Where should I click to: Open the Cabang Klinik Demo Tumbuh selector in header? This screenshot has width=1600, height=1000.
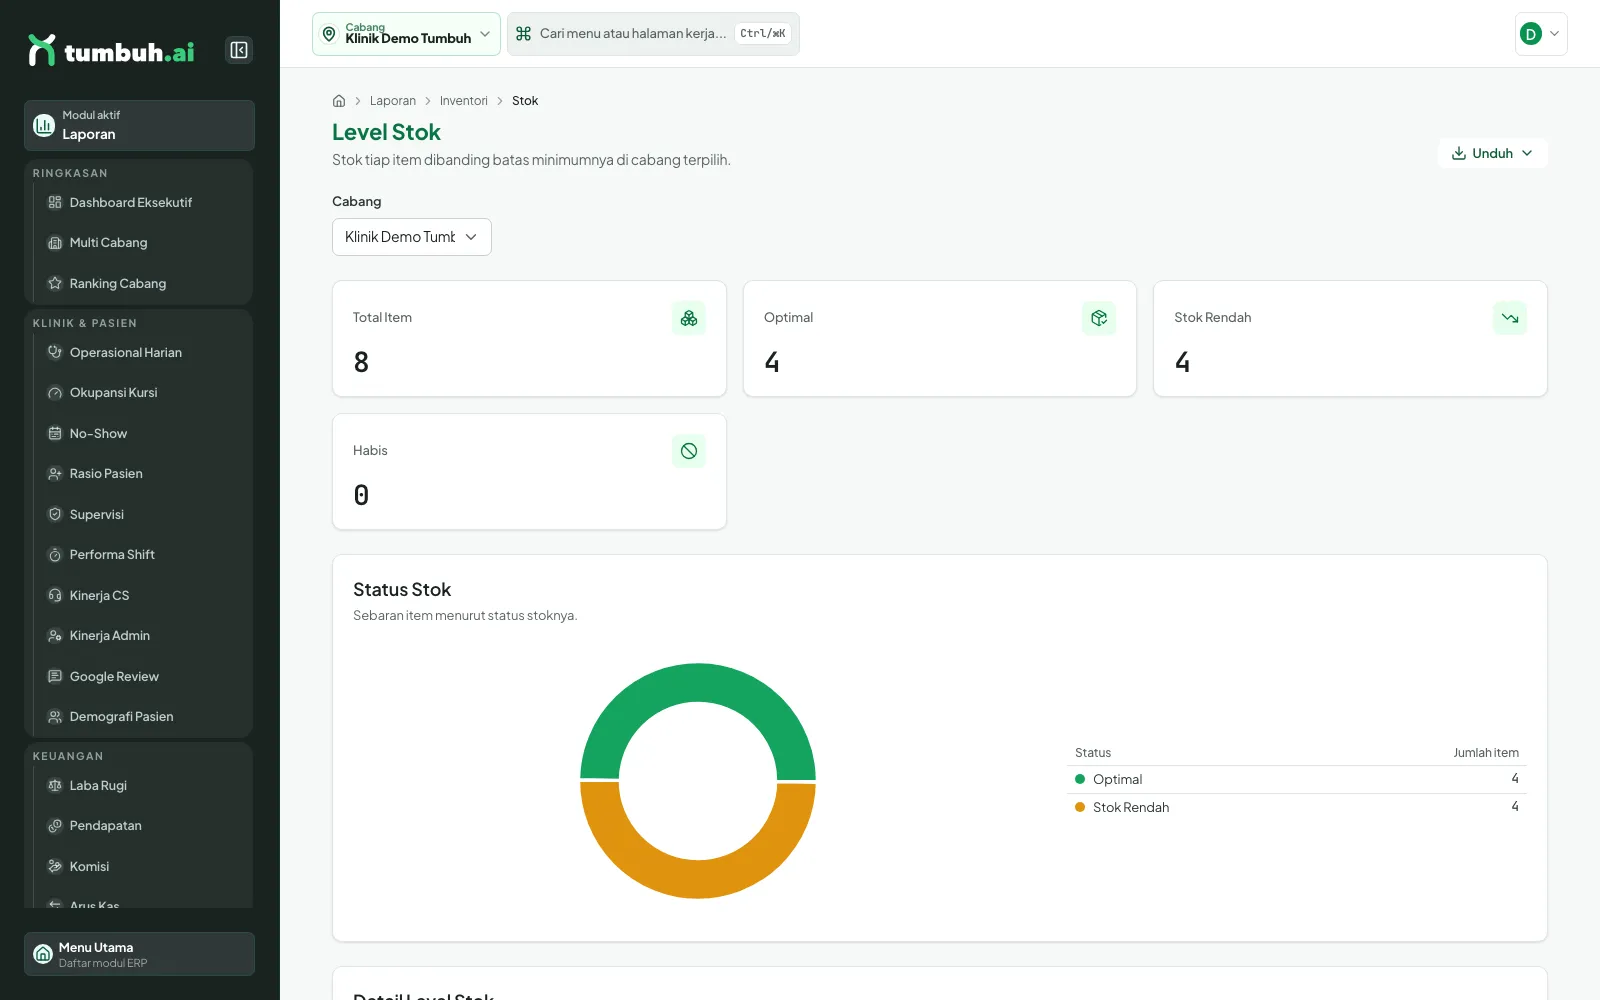pyautogui.click(x=406, y=34)
